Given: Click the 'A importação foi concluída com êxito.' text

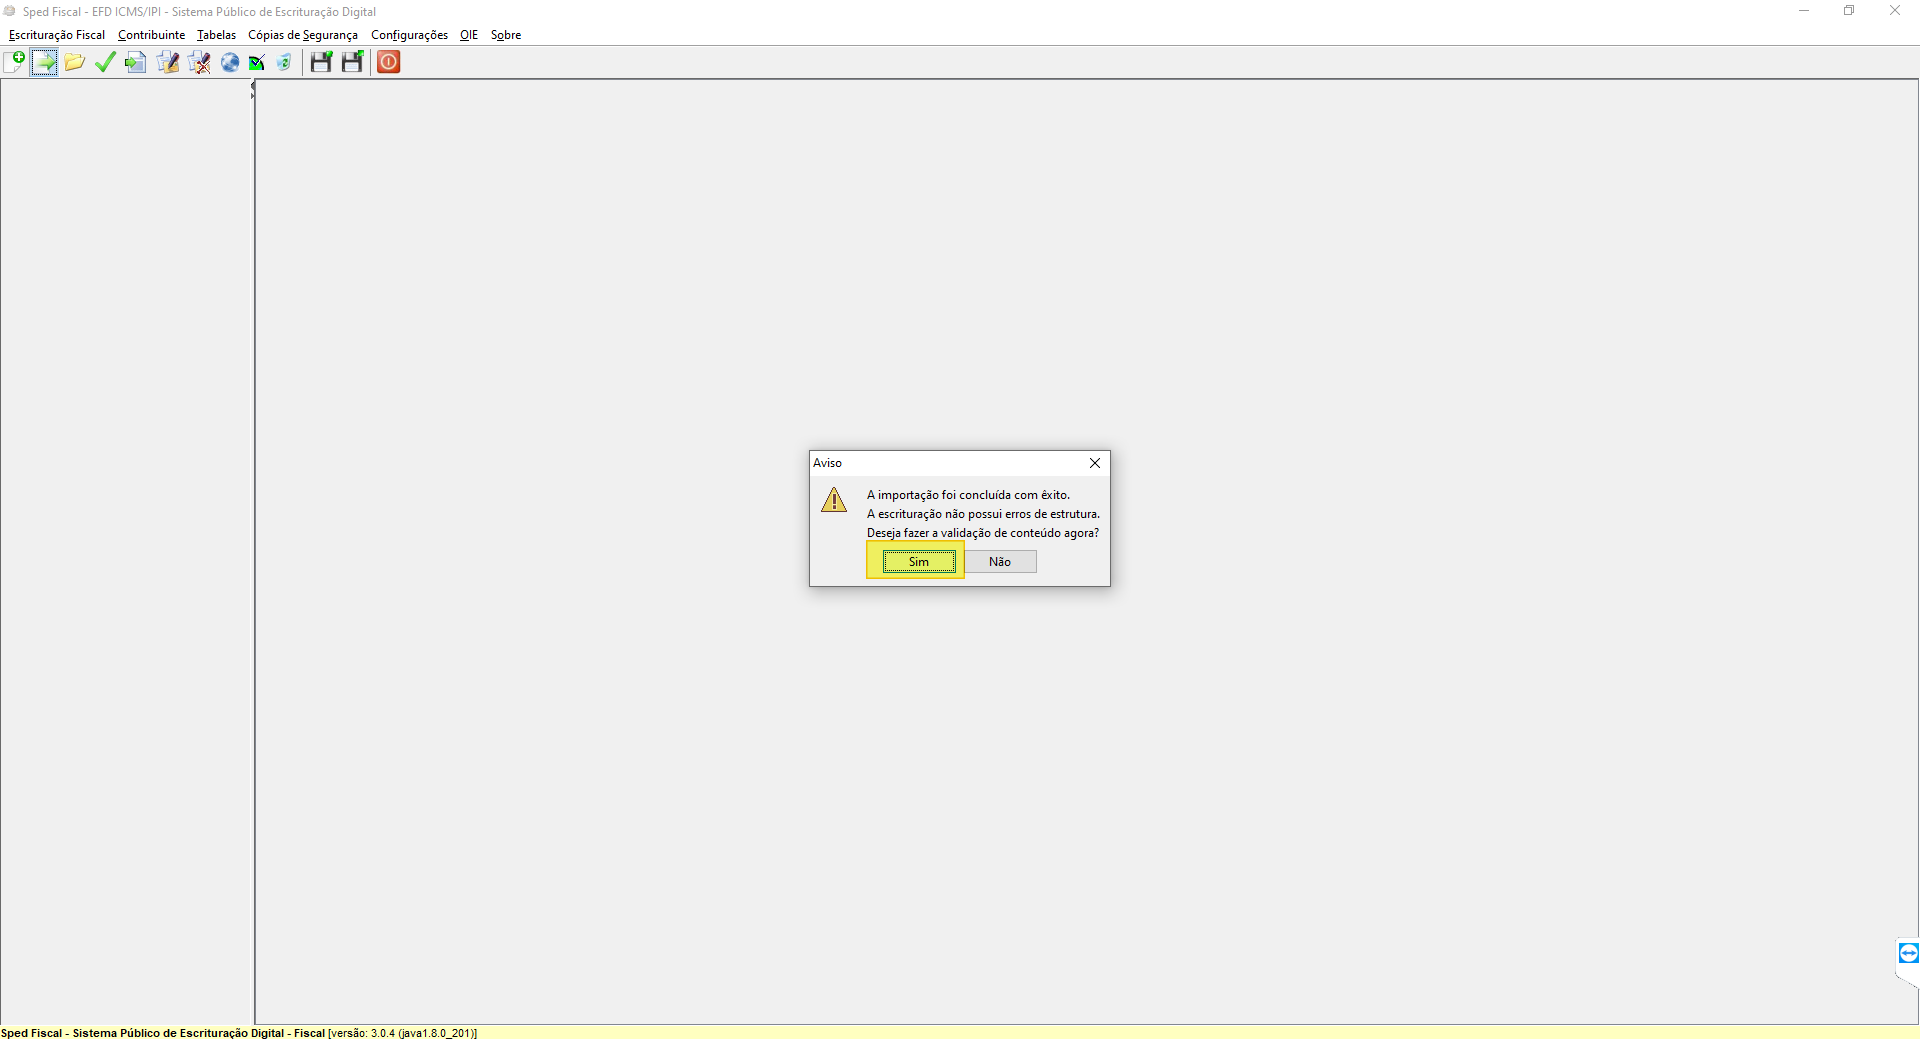Looking at the screenshot, I should coord(968,495).
